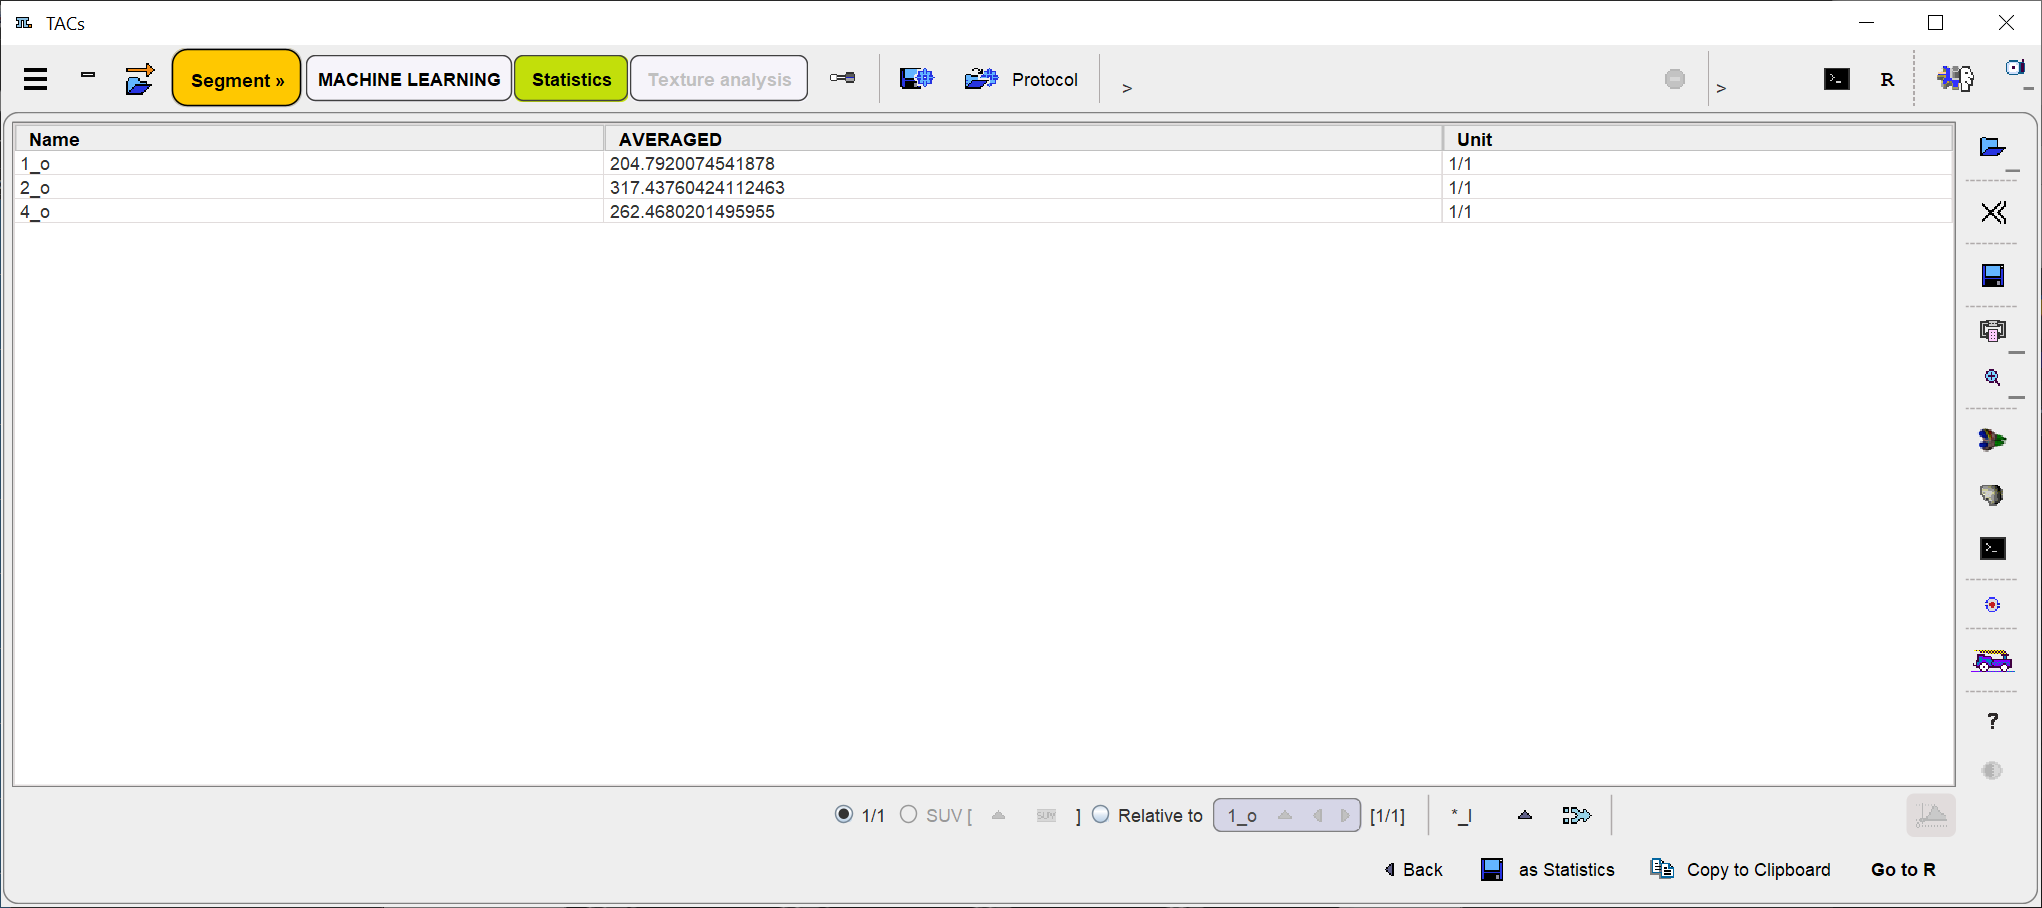
Task: Click the Protocol button label
Action: [x=1044, y=79]
